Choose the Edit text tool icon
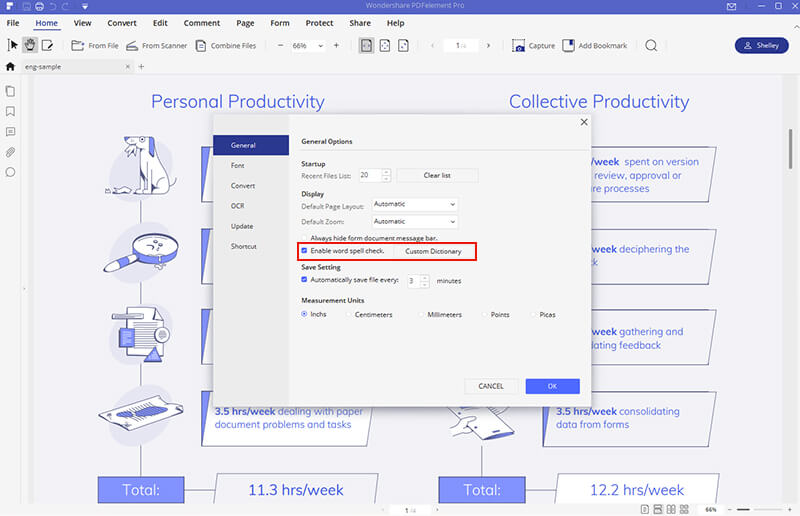The height and width of the screenshot is (516, 800). click(x=47, y=45)
